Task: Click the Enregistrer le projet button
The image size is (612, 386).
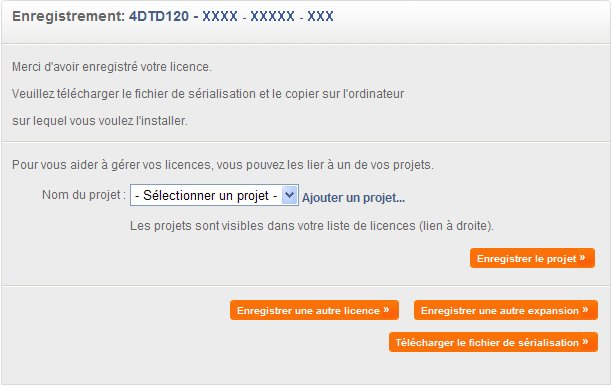Action: pos(532,258)
